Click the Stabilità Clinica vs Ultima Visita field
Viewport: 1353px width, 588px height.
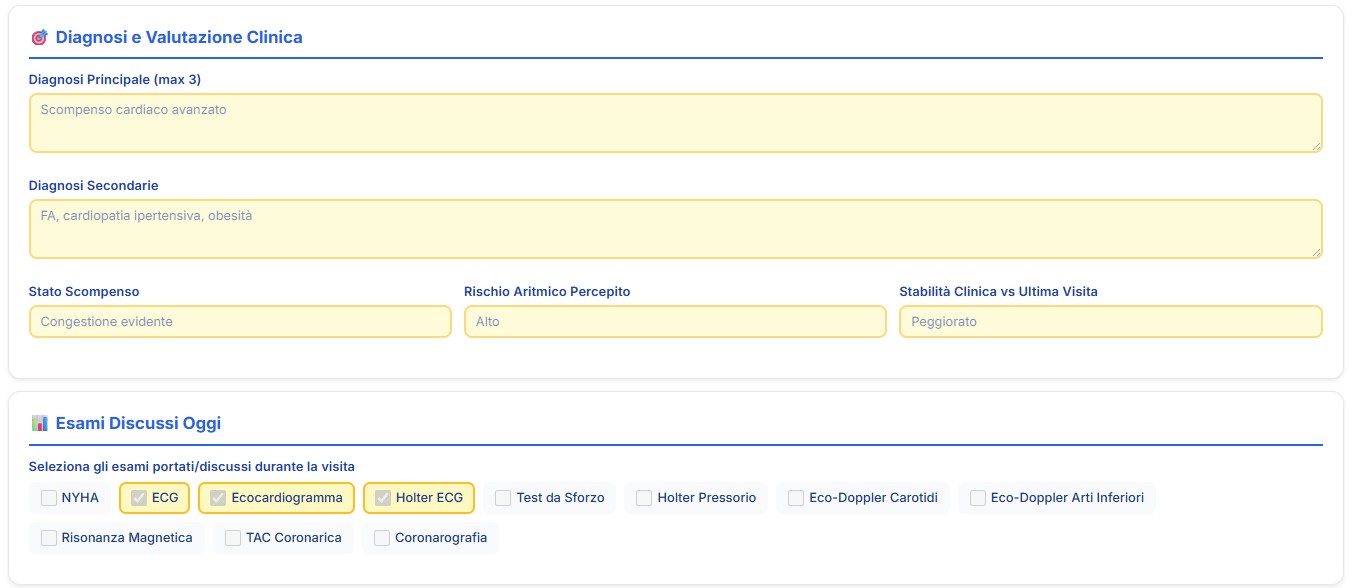point(1110,322)
